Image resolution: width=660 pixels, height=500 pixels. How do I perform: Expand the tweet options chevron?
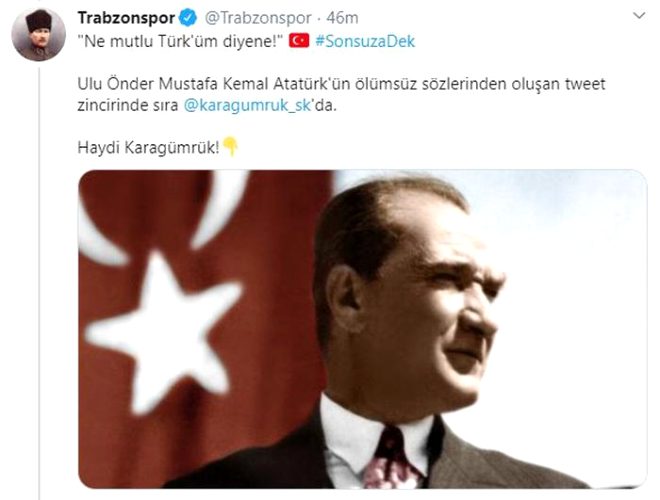639,16
